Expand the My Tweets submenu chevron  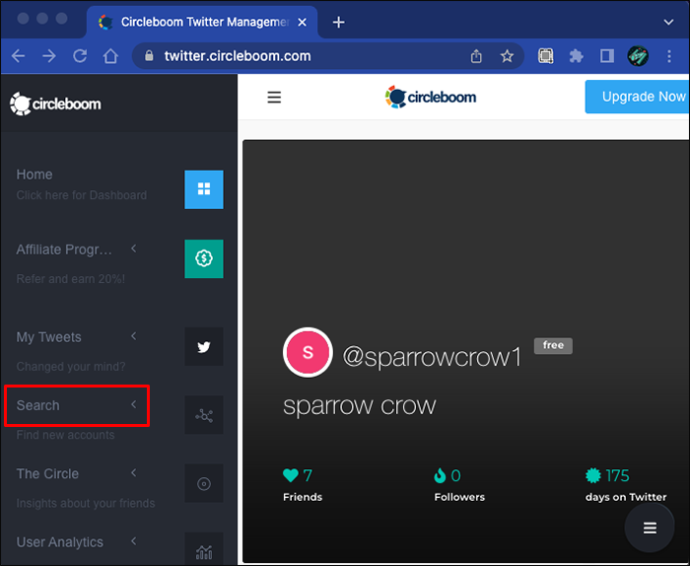coord(134,336)
